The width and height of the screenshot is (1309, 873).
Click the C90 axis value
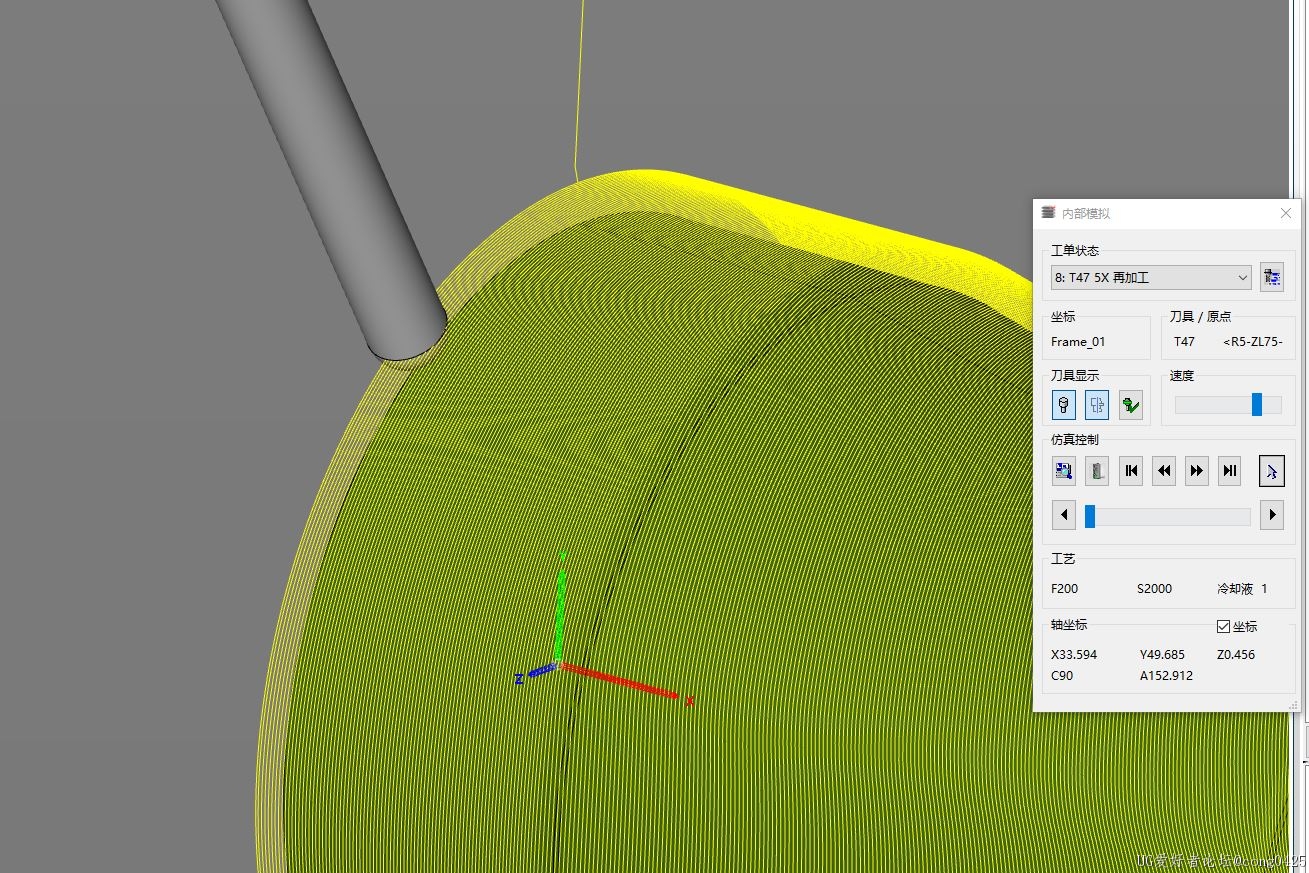1062,676
